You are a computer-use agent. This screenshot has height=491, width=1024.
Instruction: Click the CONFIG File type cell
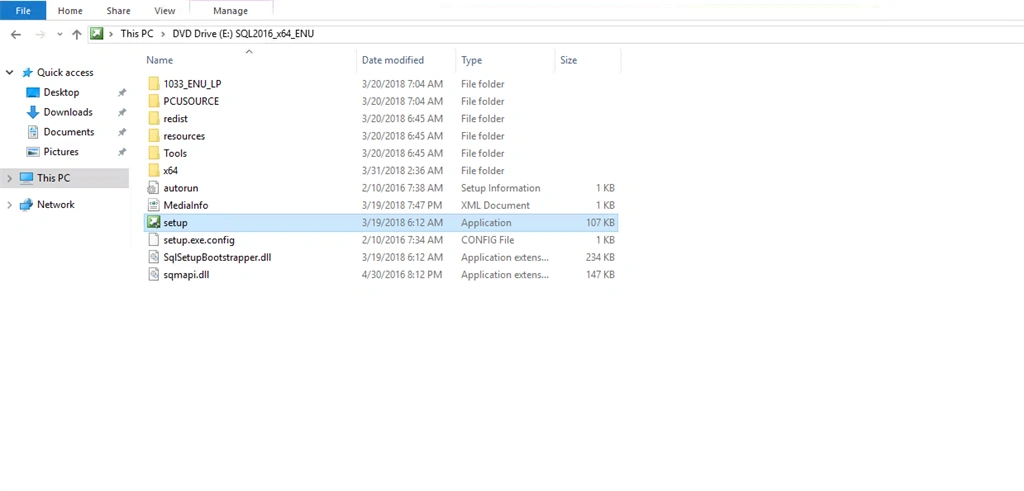tap(487, 240)
